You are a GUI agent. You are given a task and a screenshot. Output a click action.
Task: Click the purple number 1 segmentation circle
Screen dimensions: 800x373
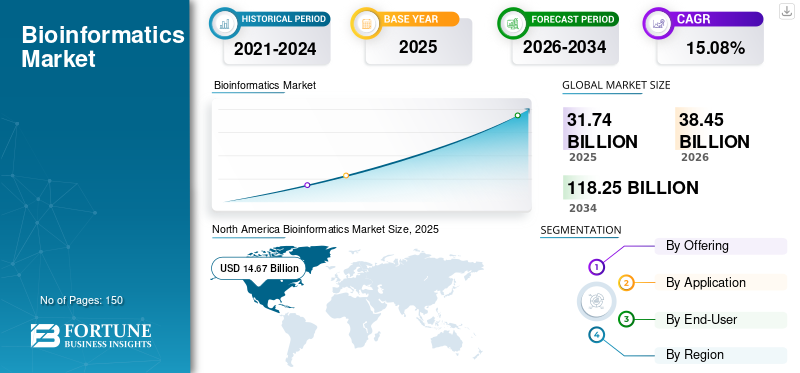pos(596,266)
